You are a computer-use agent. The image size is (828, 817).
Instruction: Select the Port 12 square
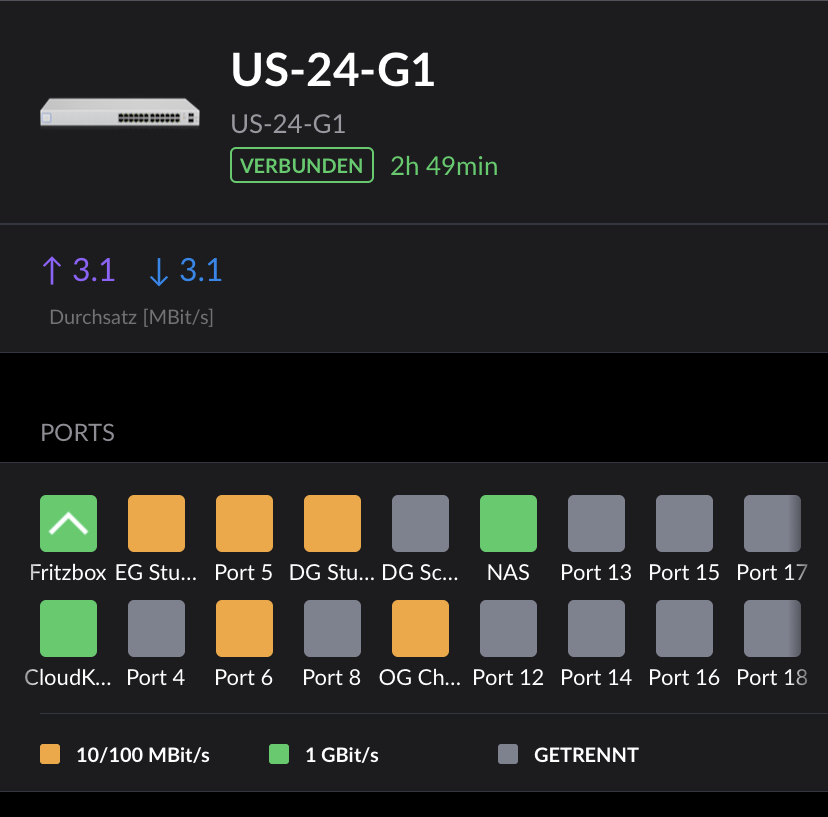pos(509,628)
